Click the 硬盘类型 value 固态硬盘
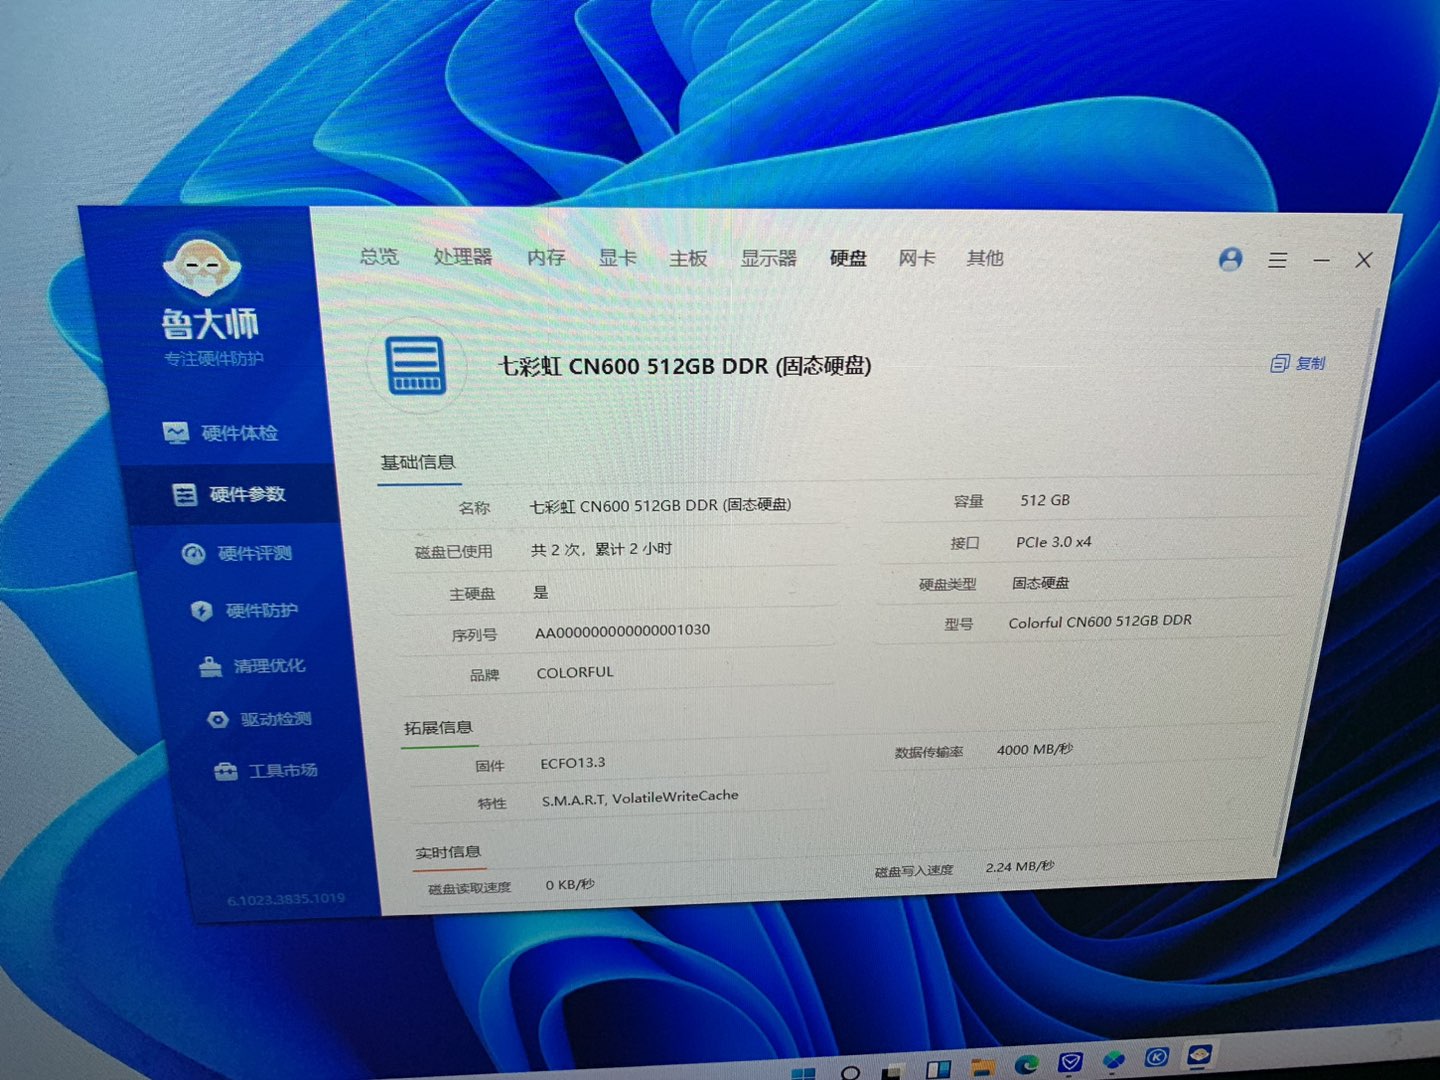The width and height of the screenshot is (1440, 1080). click(1040, 583)
